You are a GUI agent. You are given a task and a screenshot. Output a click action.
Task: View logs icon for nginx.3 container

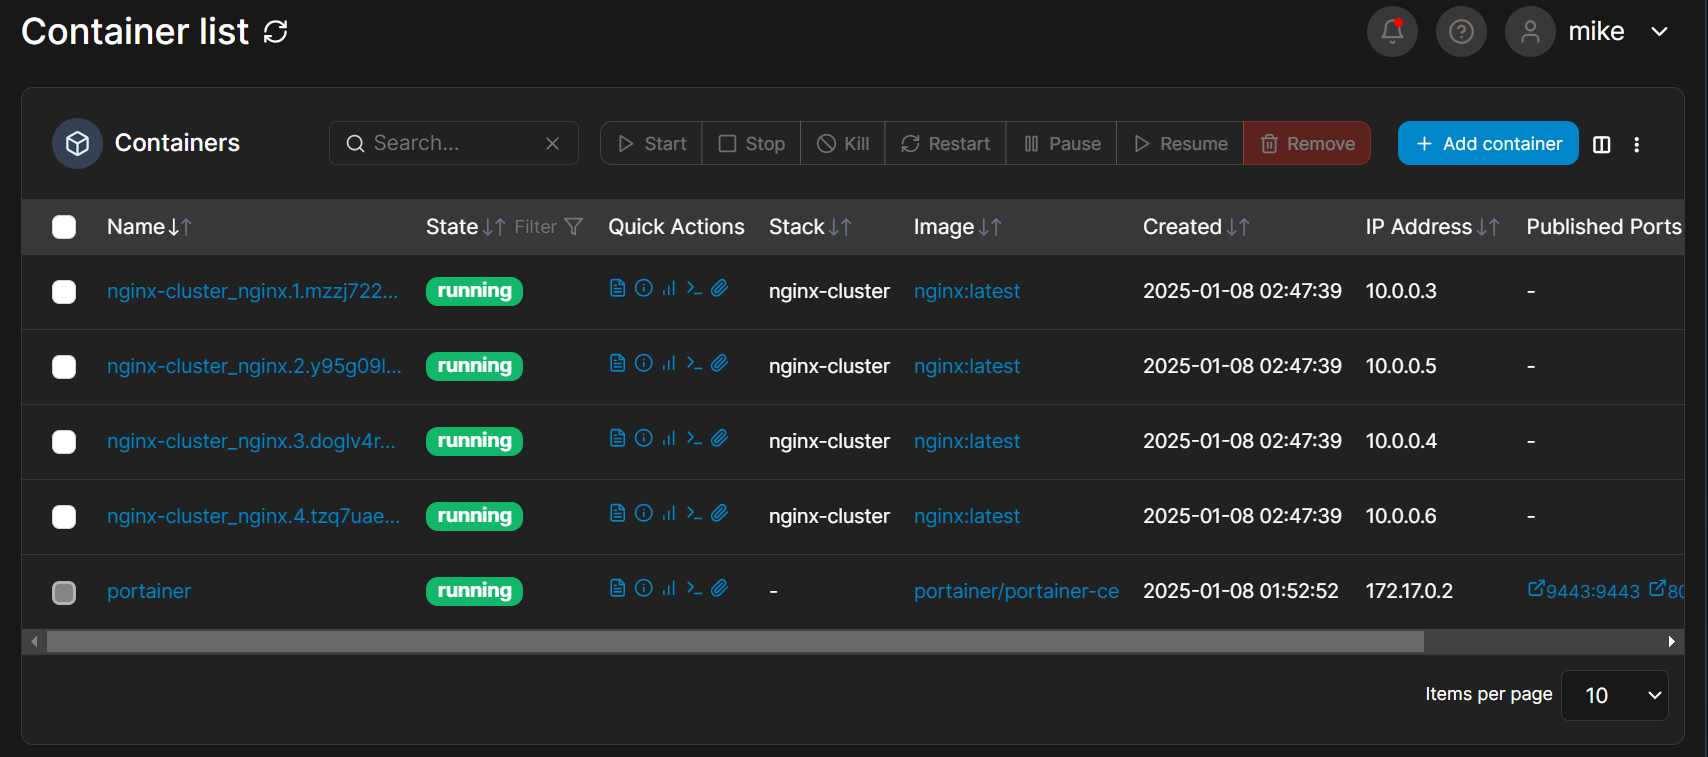[x=618, y=438]
